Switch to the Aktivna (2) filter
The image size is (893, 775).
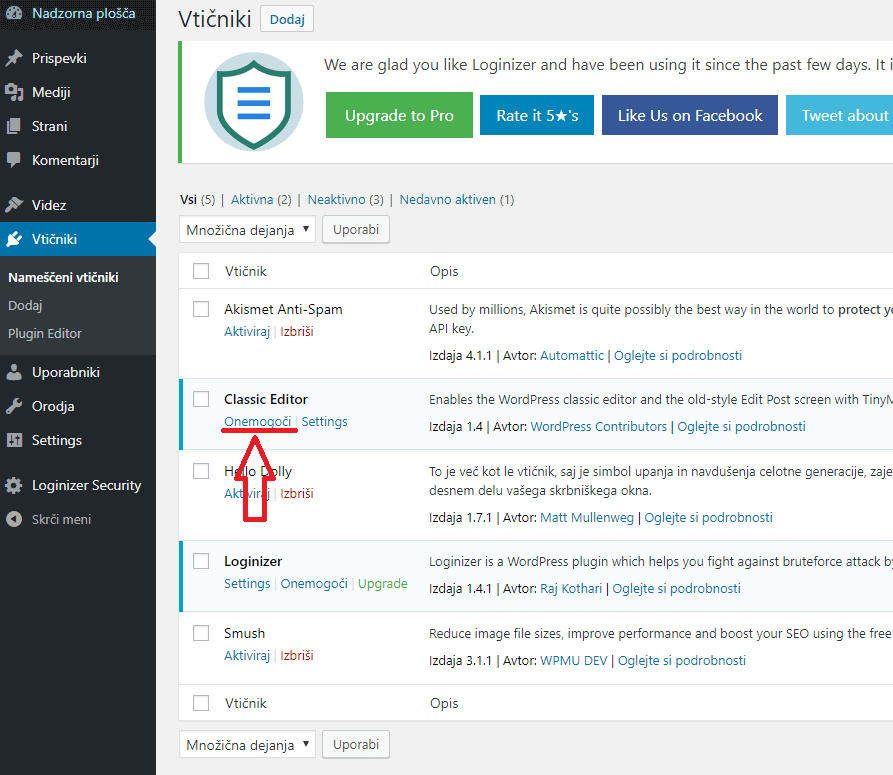click(261, 200)
